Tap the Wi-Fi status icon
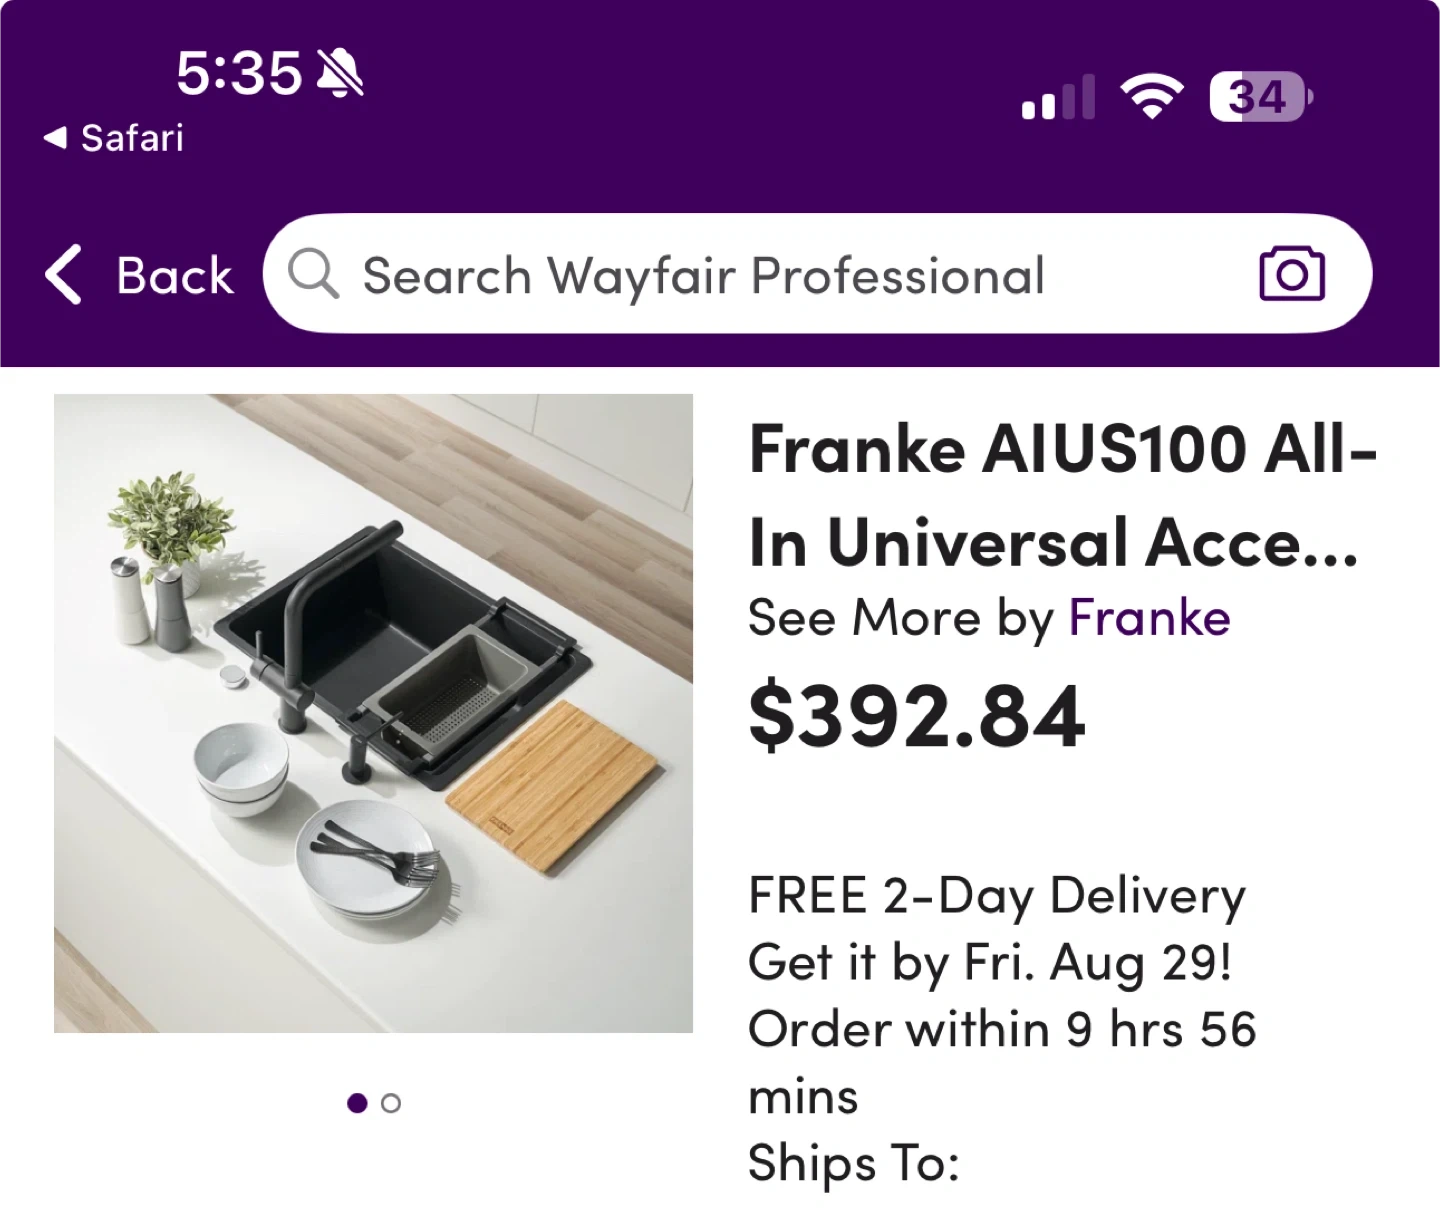Screen dimensions: 1440x1216 (1152, 98)
